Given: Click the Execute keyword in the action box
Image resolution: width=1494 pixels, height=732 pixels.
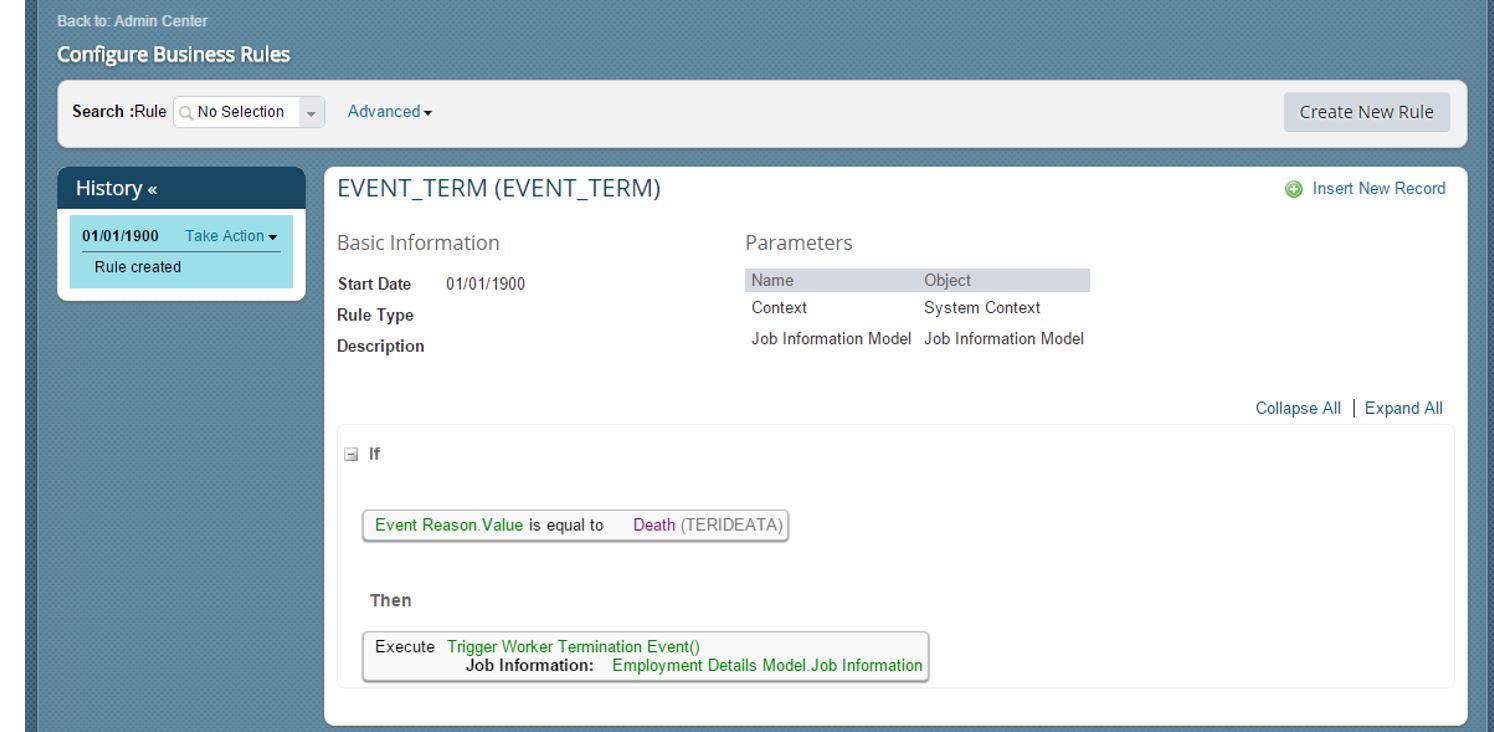Looking at the screenshot, I should (405, 646).
